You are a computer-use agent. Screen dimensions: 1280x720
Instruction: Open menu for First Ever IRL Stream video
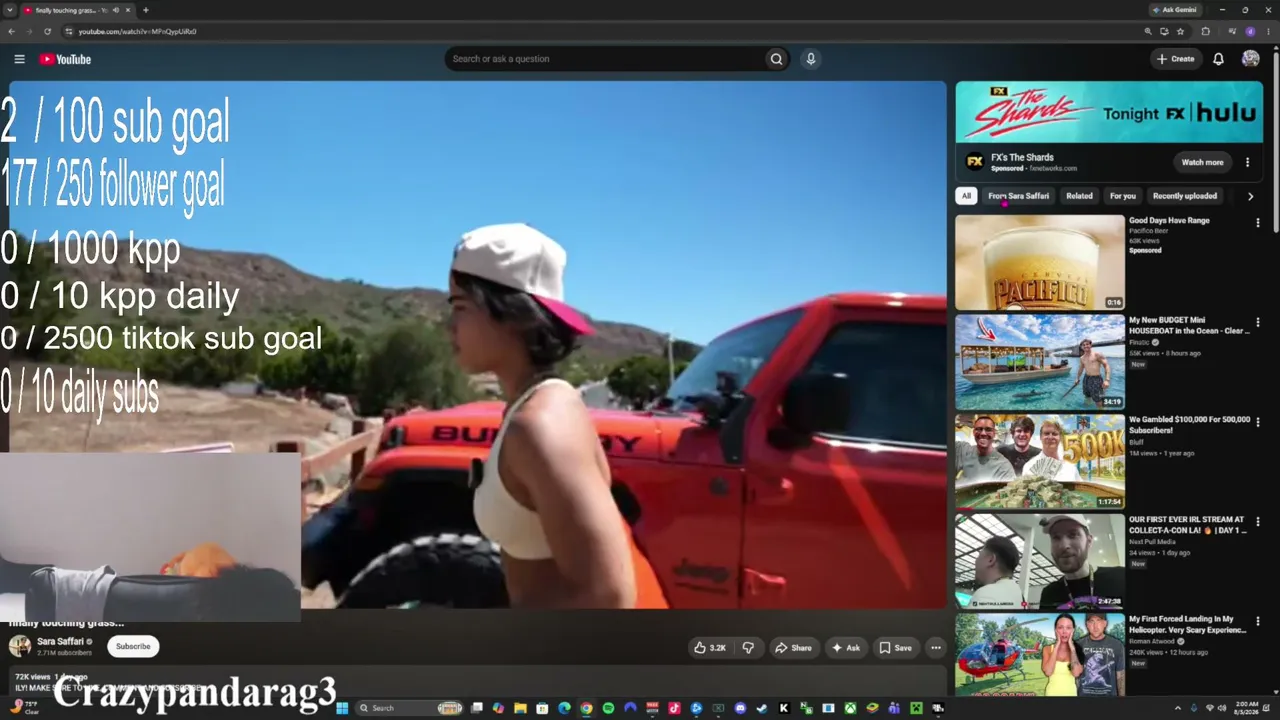1258,522
